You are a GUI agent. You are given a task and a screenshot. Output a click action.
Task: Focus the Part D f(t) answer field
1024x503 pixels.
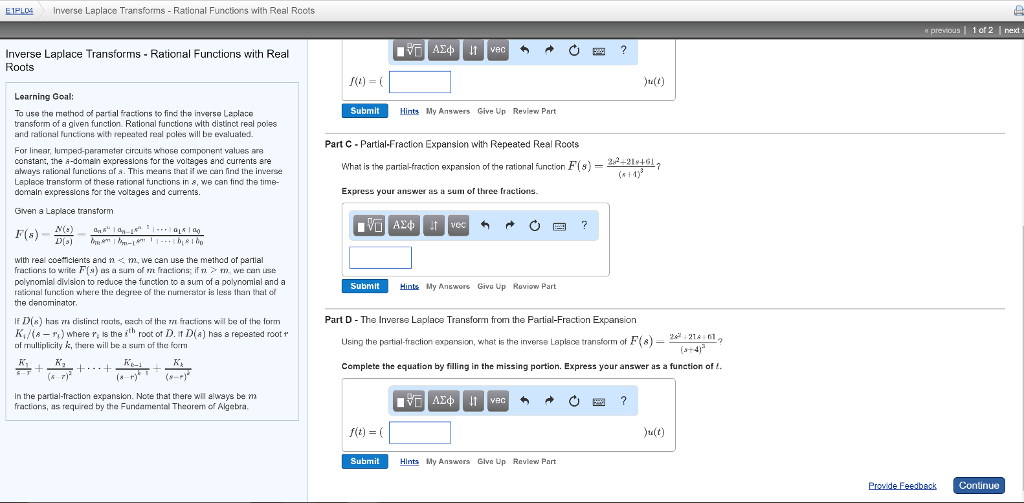pyautogui.click(x=420, y=432)
